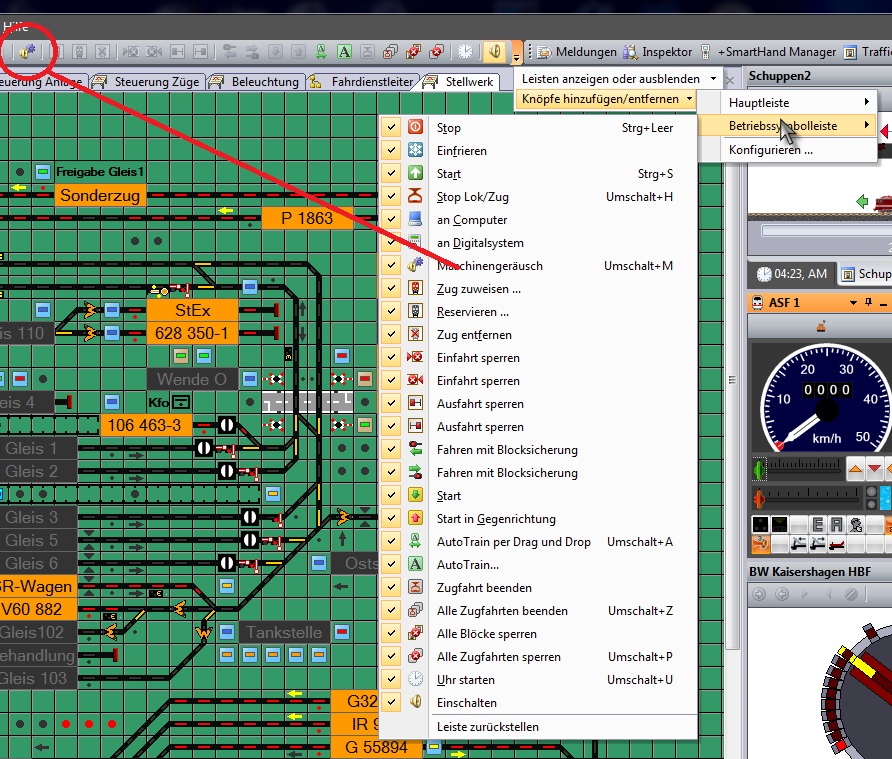Click the engine sound icon circled in red
Viewport: 892px width, 759px height.
pyautogui.click(x=24, y=51)
